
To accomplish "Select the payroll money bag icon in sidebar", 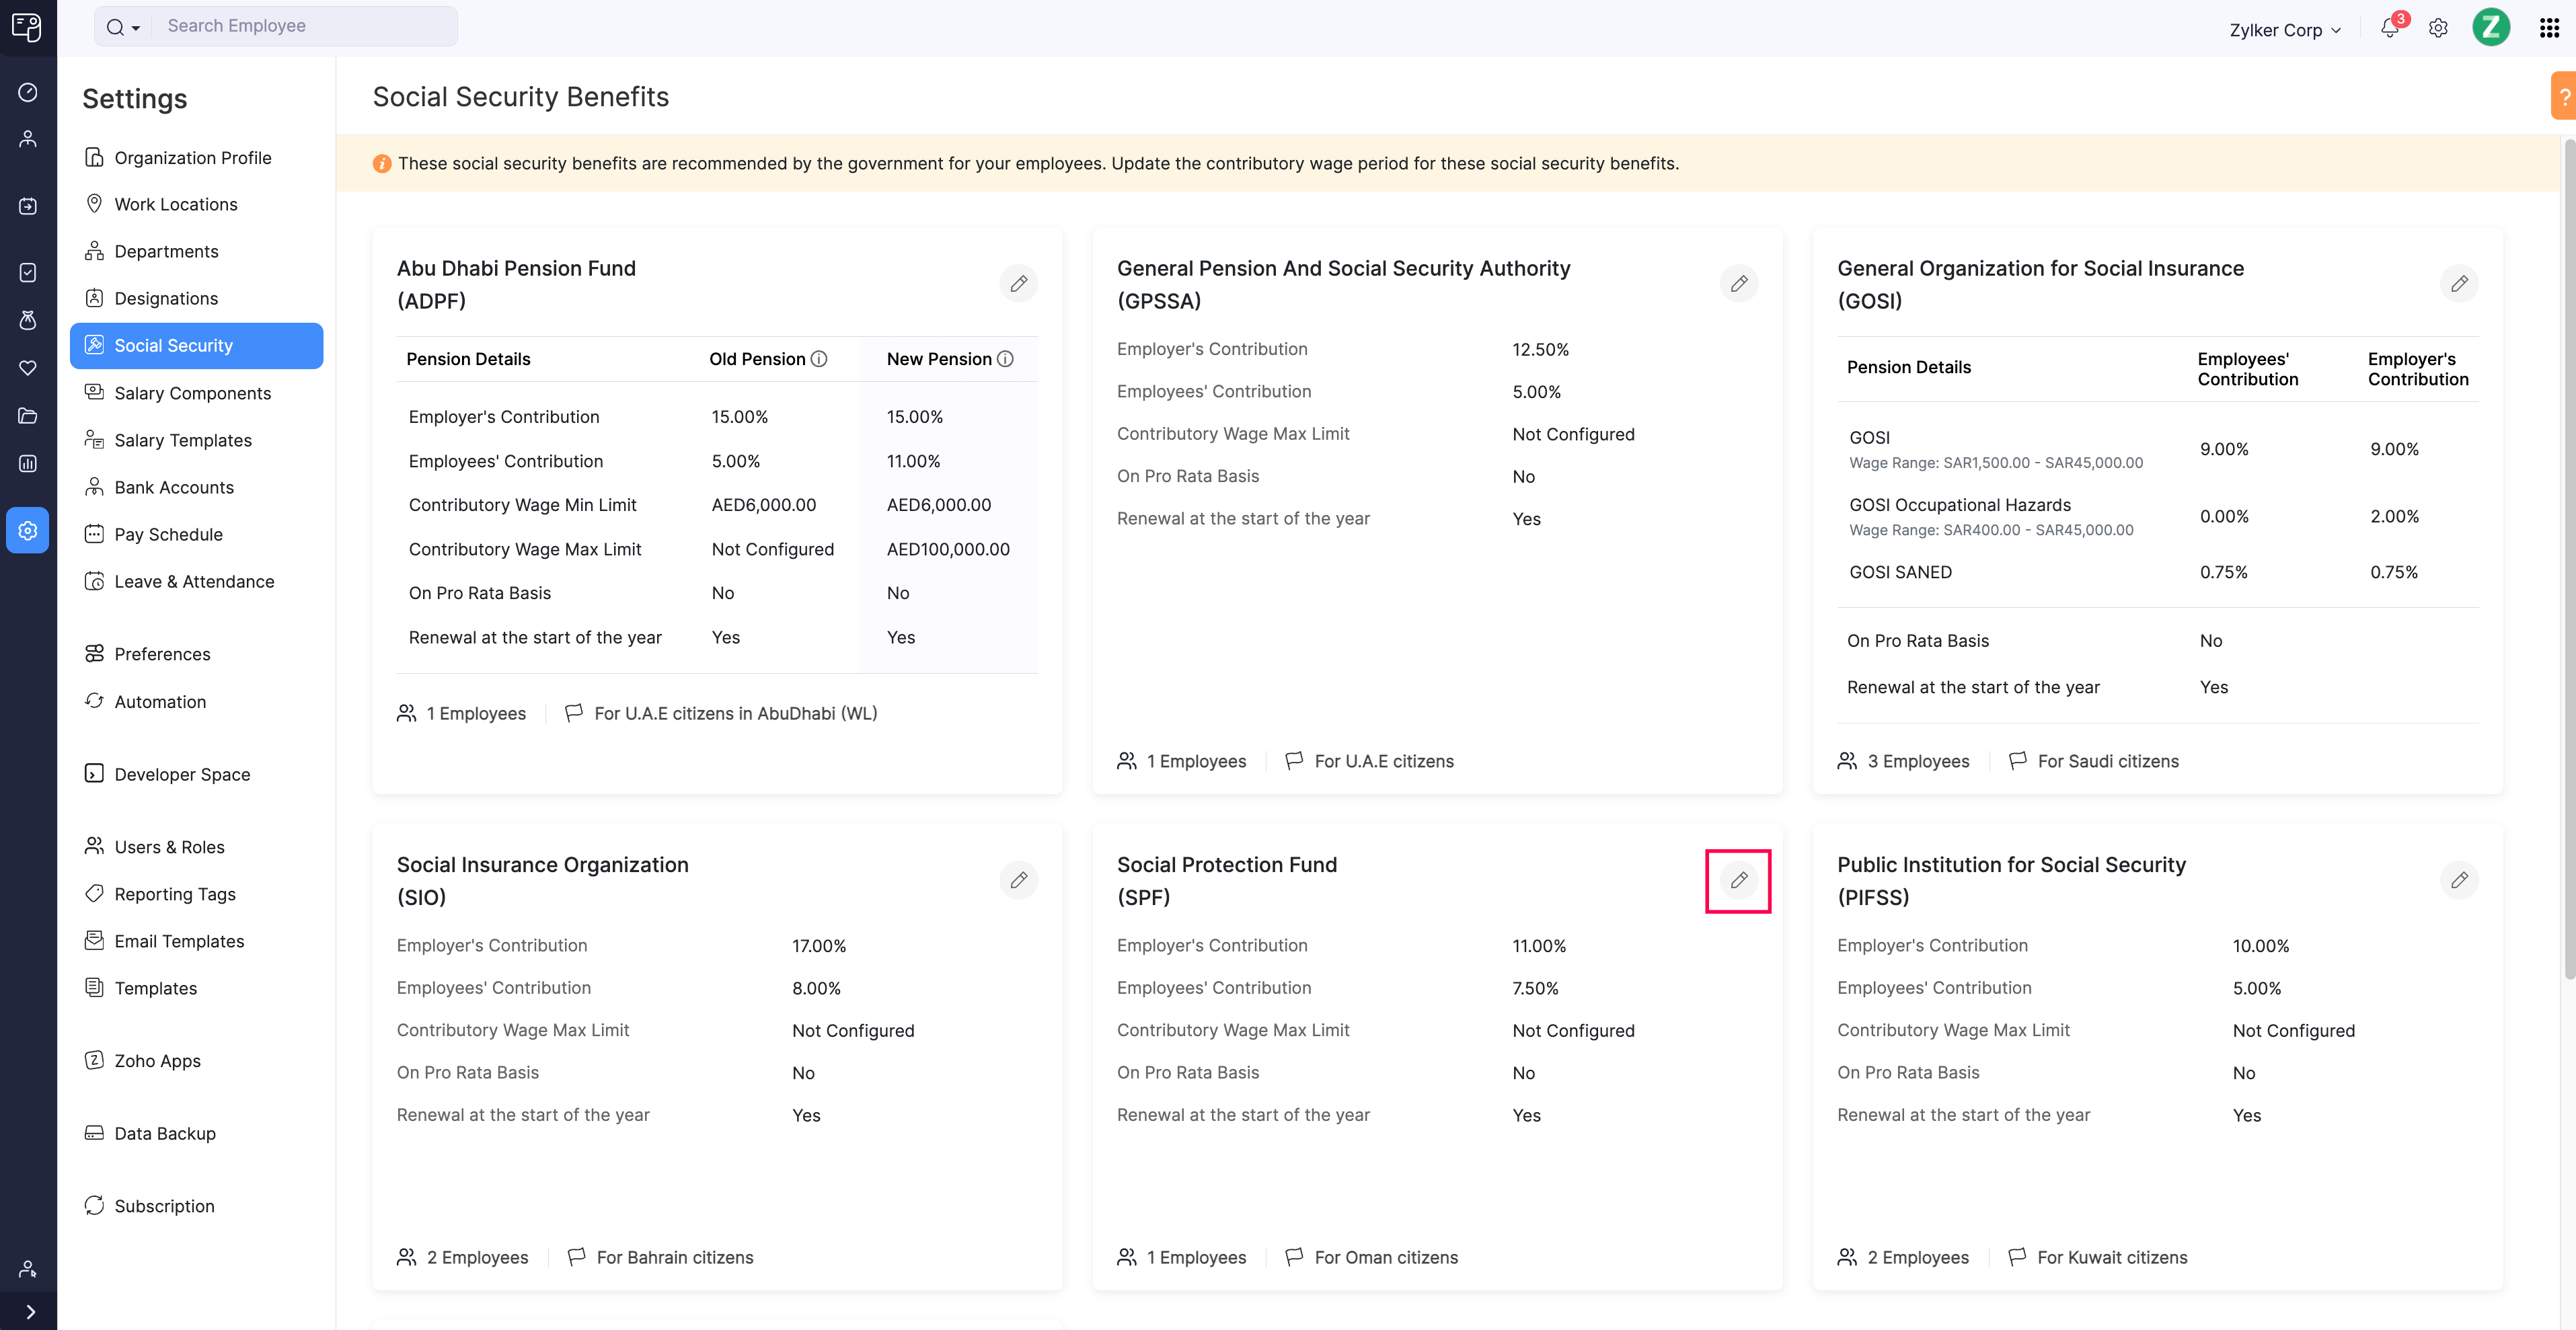I will (28, 320).
